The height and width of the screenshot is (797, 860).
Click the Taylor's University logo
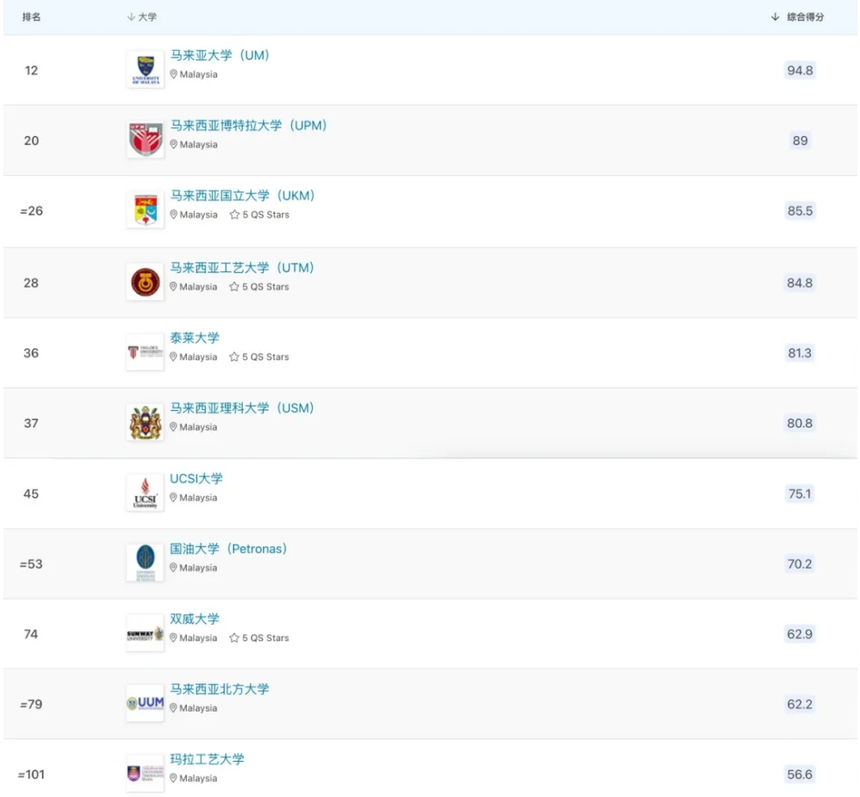[x=145, y=353]
